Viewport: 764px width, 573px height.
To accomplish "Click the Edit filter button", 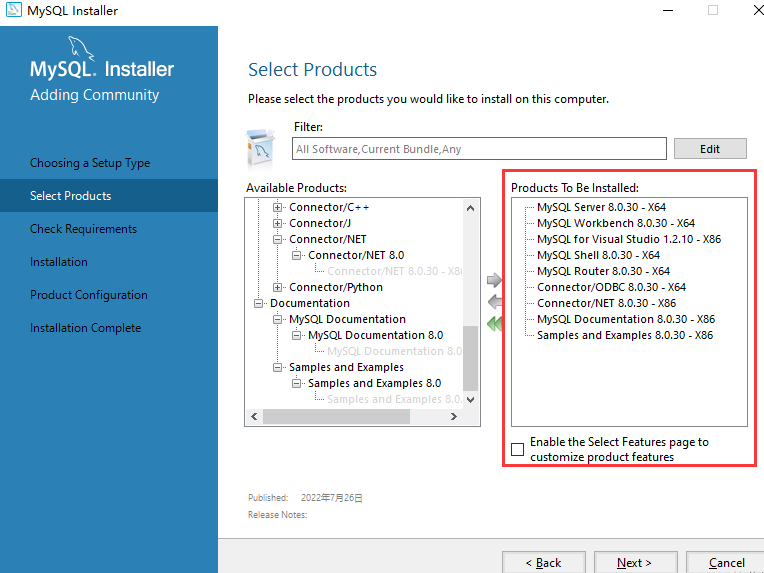I will pos(710,149).
